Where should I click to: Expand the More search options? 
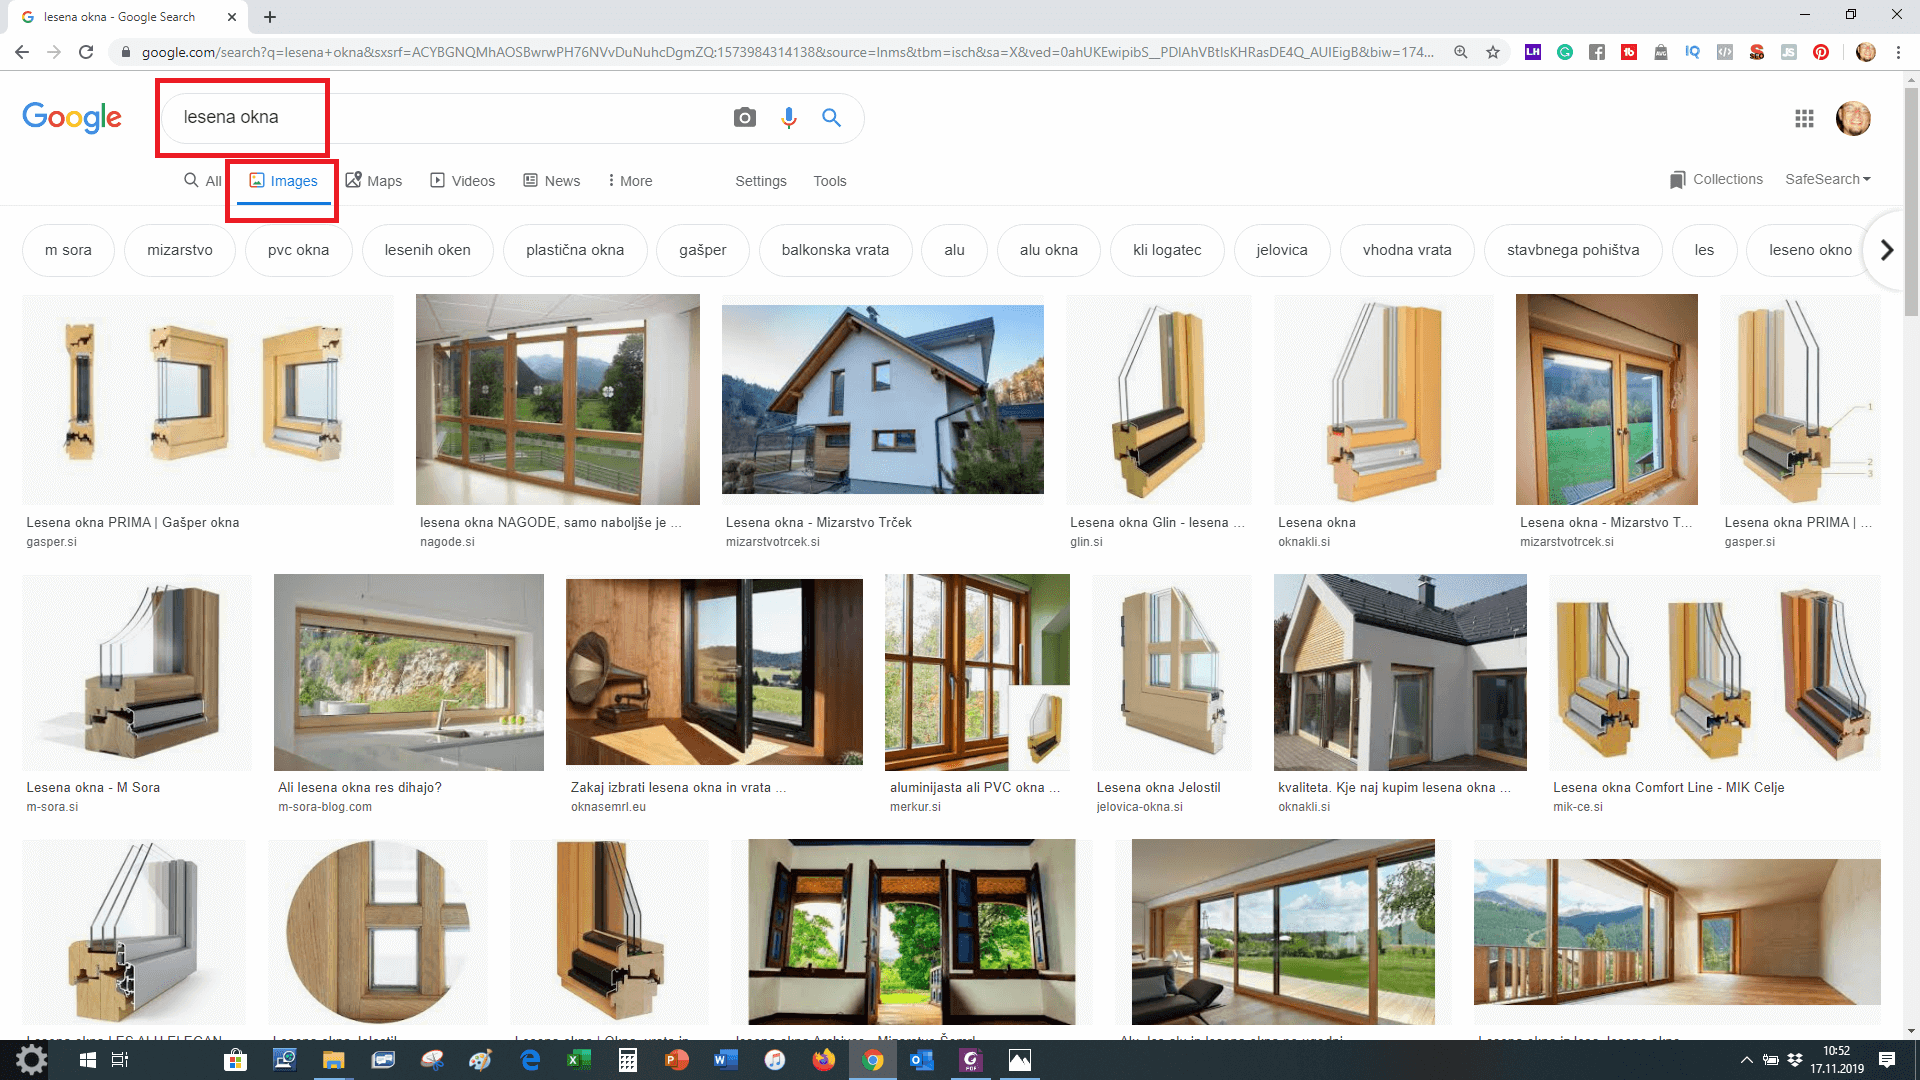coord(630,181)
